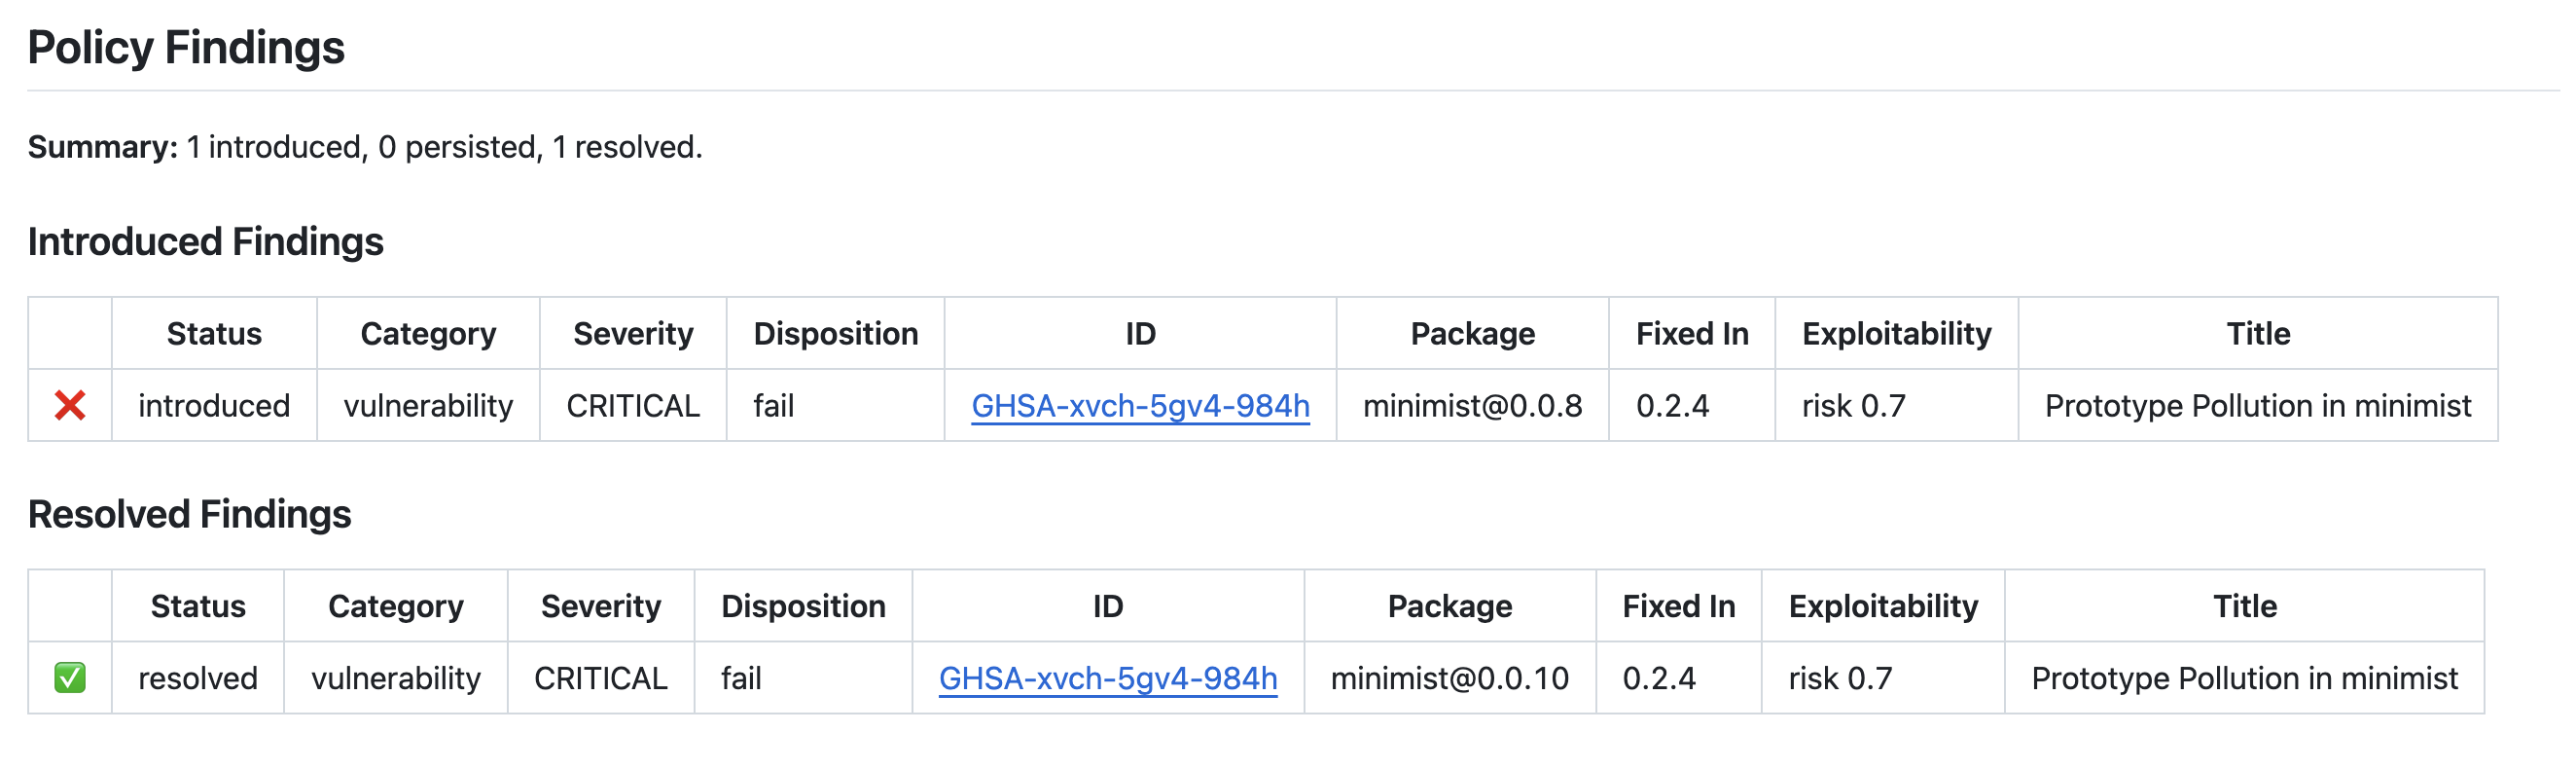
Task: Click the introduced status cell
Action: point(214,406)
